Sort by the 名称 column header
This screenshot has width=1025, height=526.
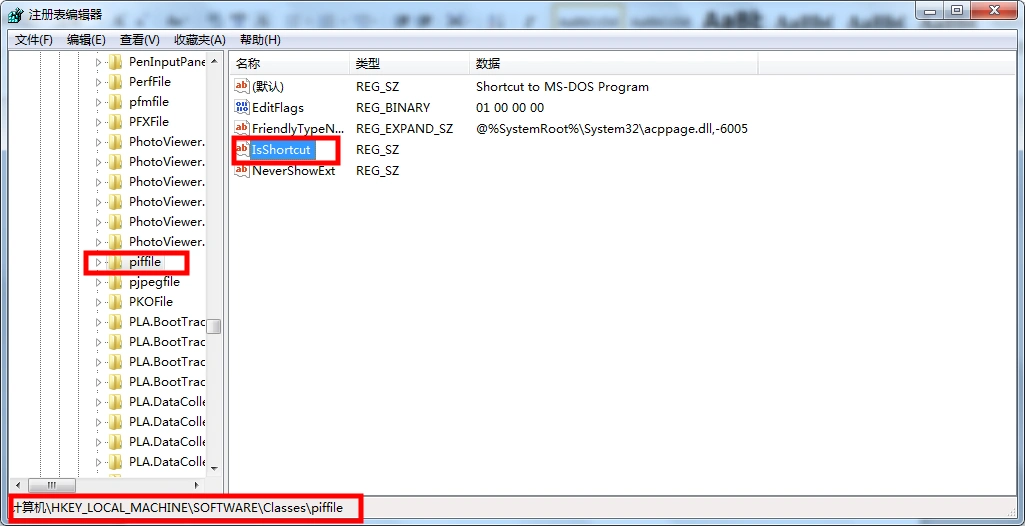click(290, 64)
